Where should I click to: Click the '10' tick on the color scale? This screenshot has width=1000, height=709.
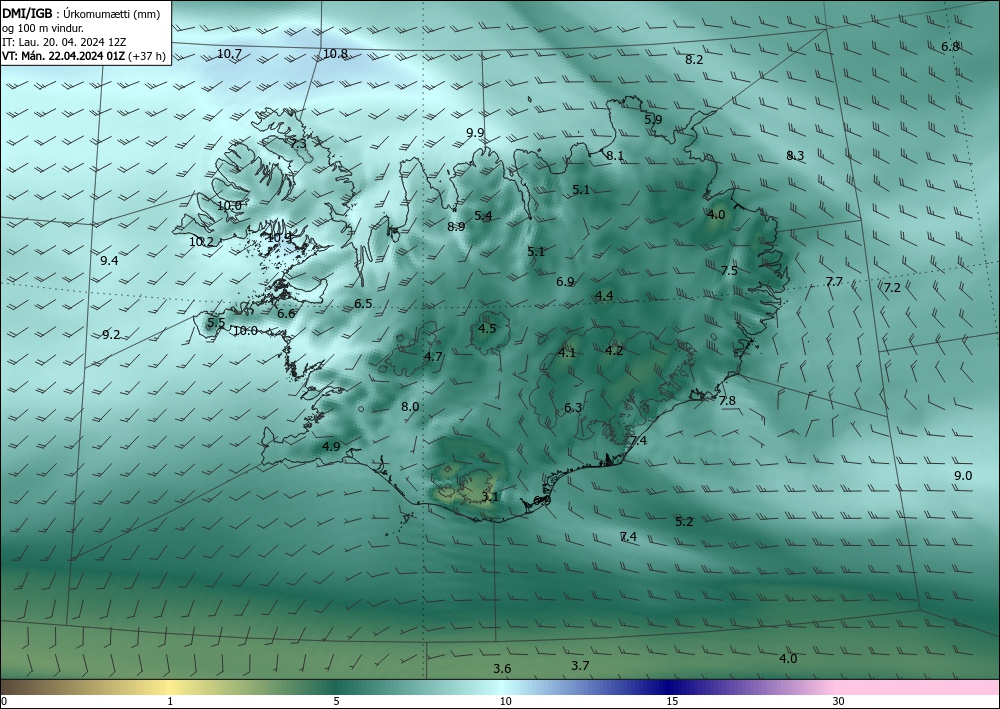[505, 701]
